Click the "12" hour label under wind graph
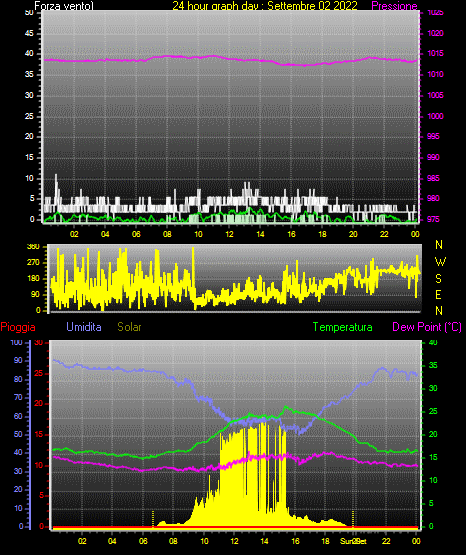The image size is (466, 555). tap(229, 234)
